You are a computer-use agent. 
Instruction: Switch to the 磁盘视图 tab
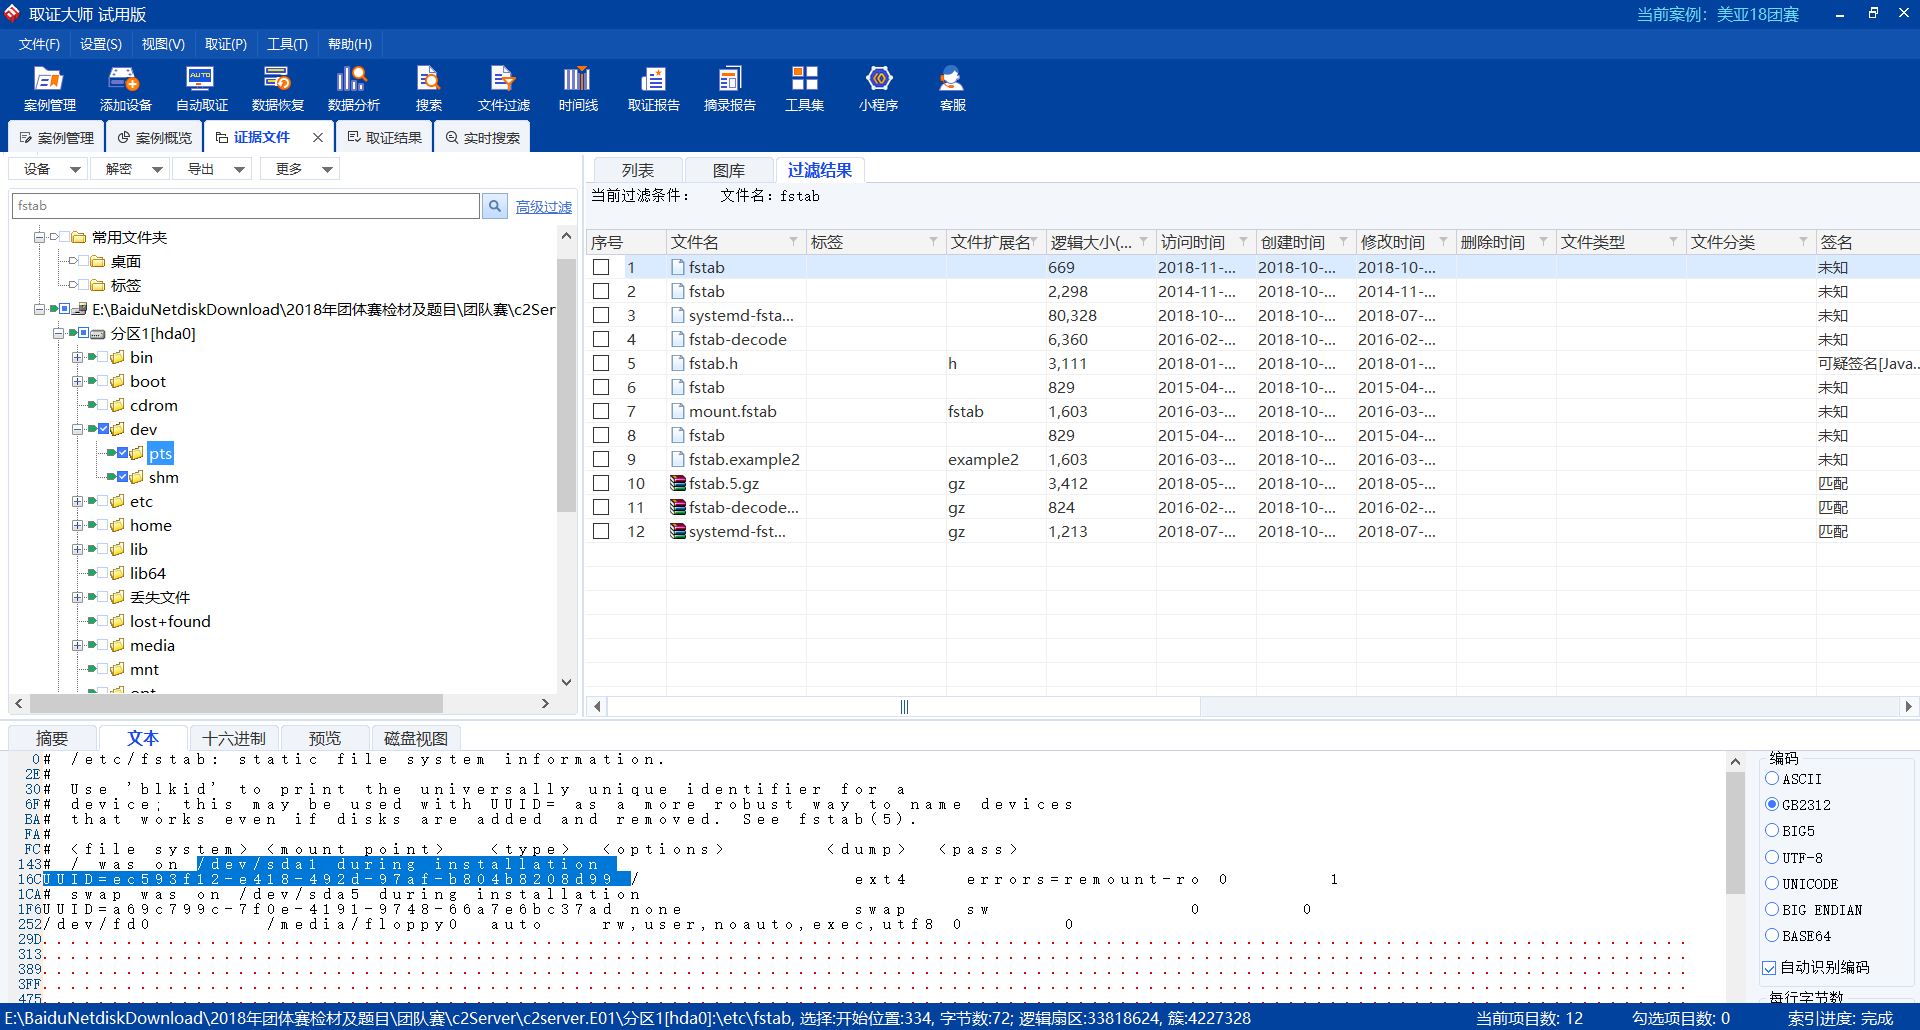(x=416, y=738)
